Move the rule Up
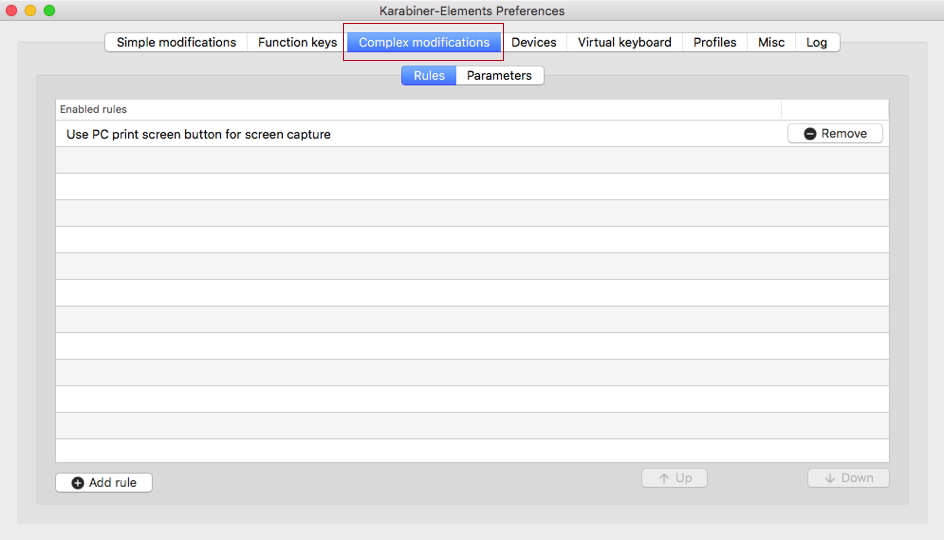This screenshot has width=944, height=540. tap(674, 478)
